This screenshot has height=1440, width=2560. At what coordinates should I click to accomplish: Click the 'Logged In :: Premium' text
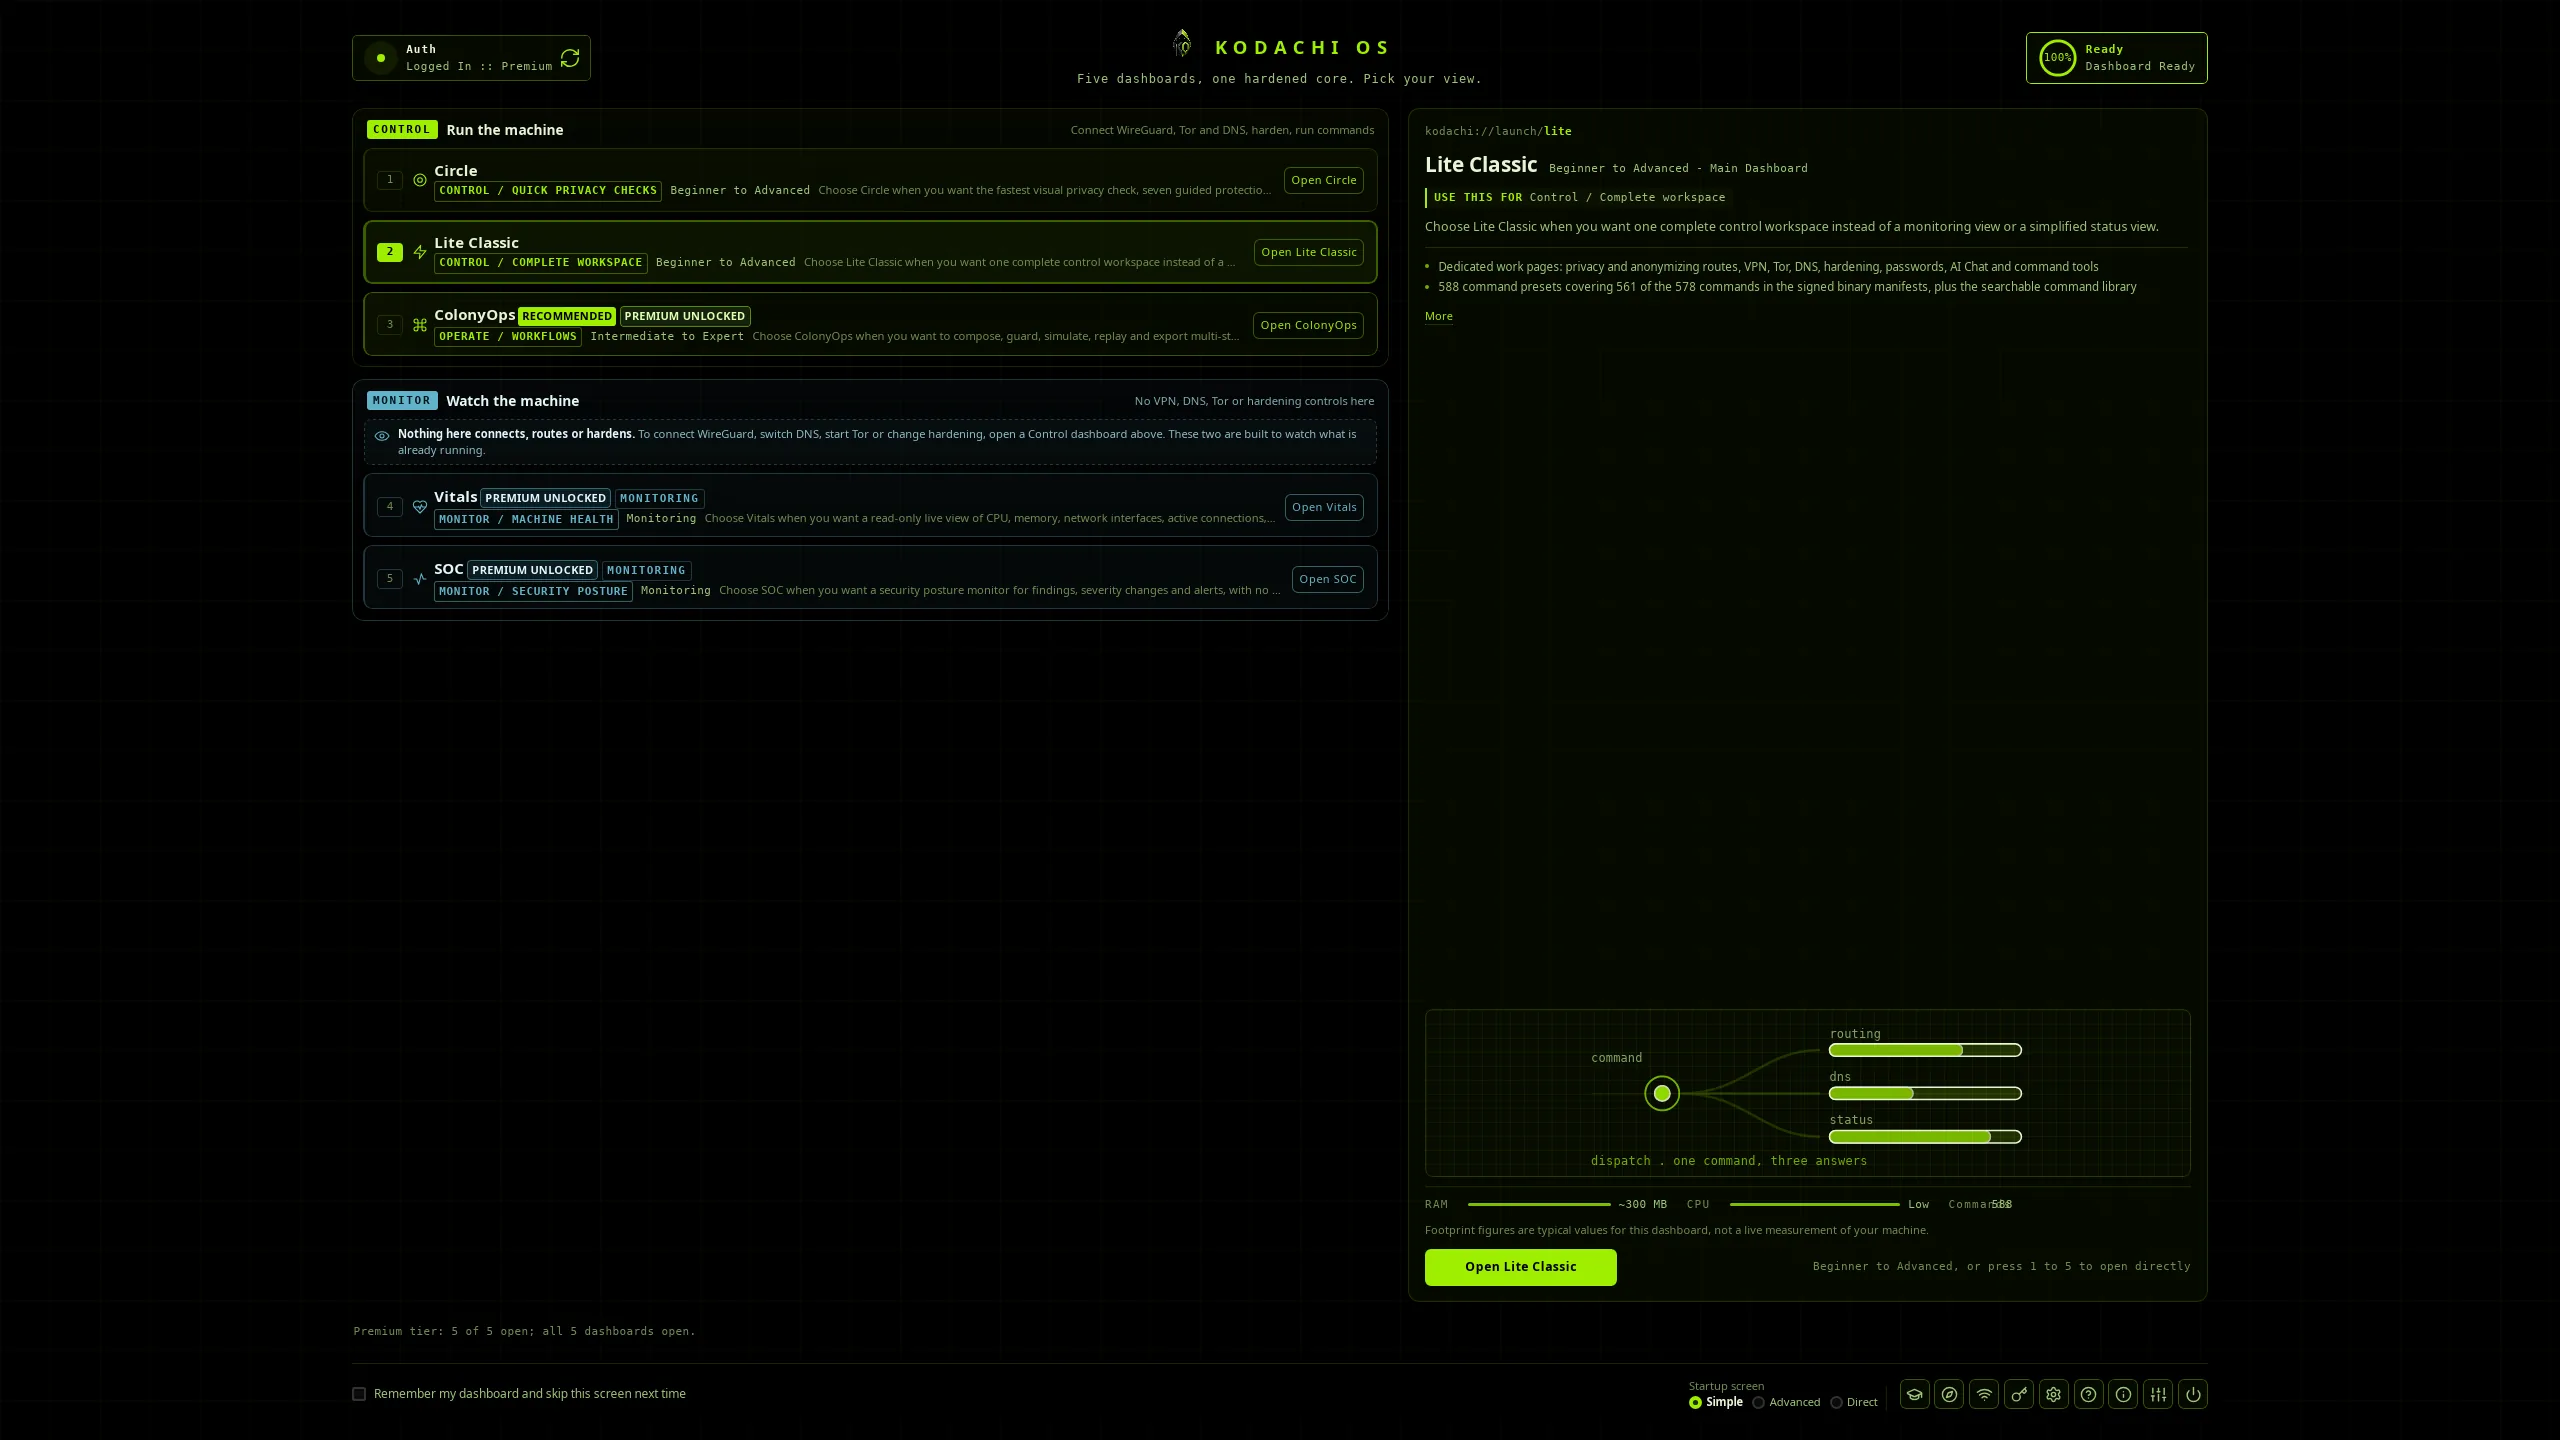(x=479, y=66)
